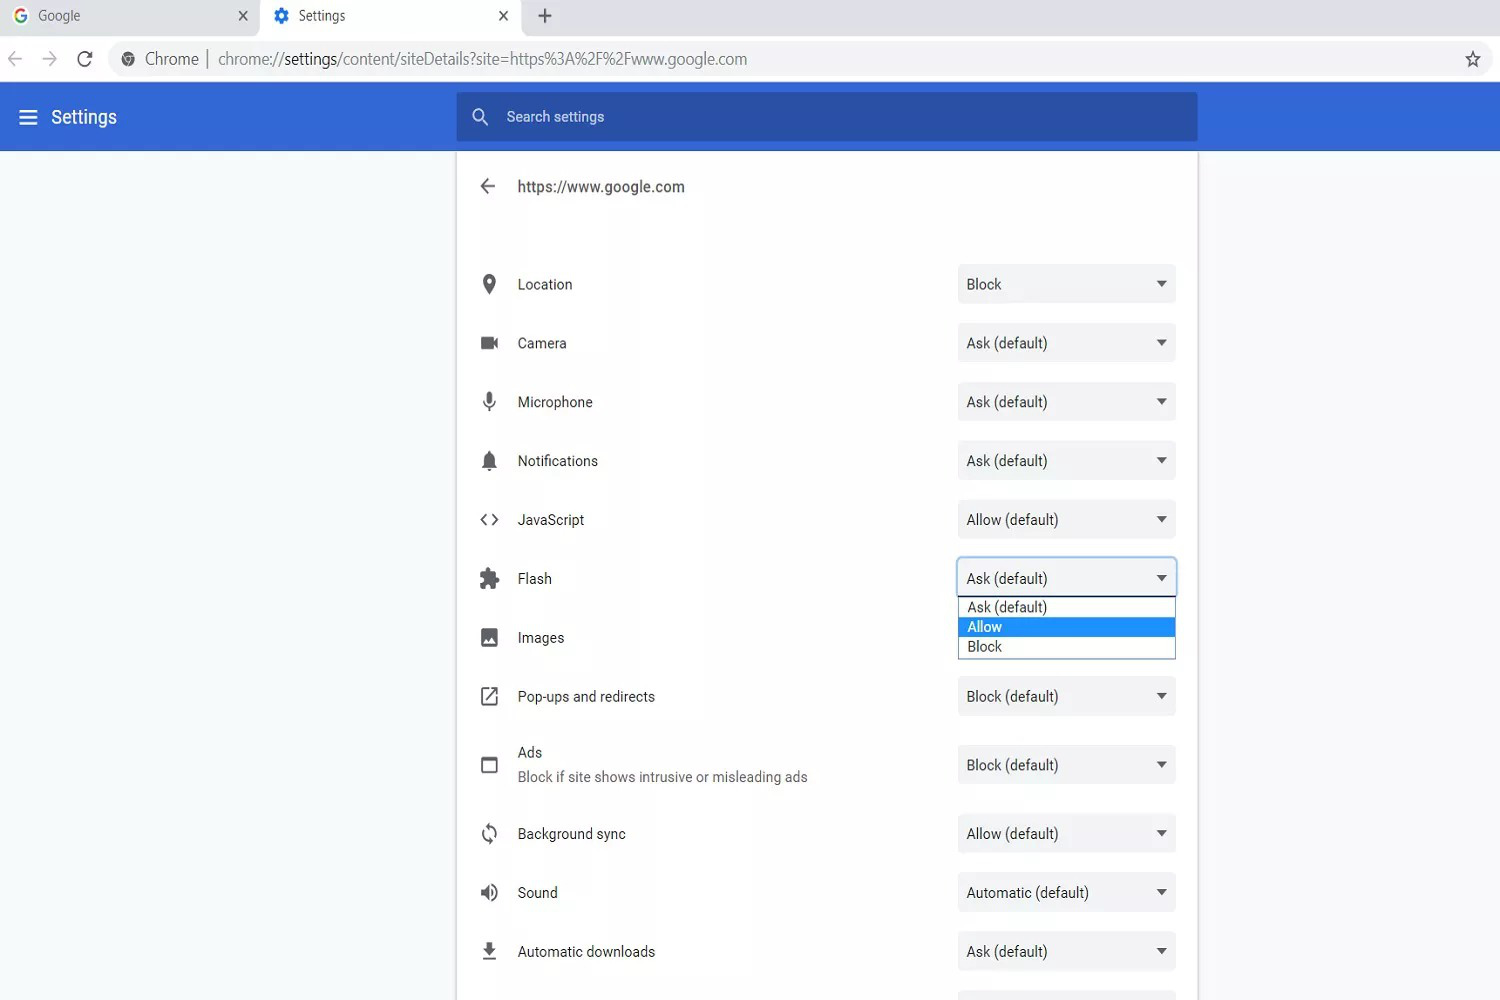
Task: Select Allow in the Flash dropdown list
Action: click(1066, 627)
